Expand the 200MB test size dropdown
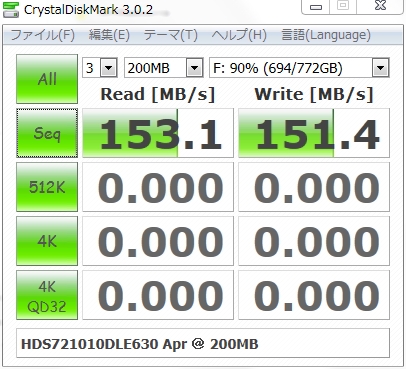Screen dimensions: 406x369 (195, 68)
